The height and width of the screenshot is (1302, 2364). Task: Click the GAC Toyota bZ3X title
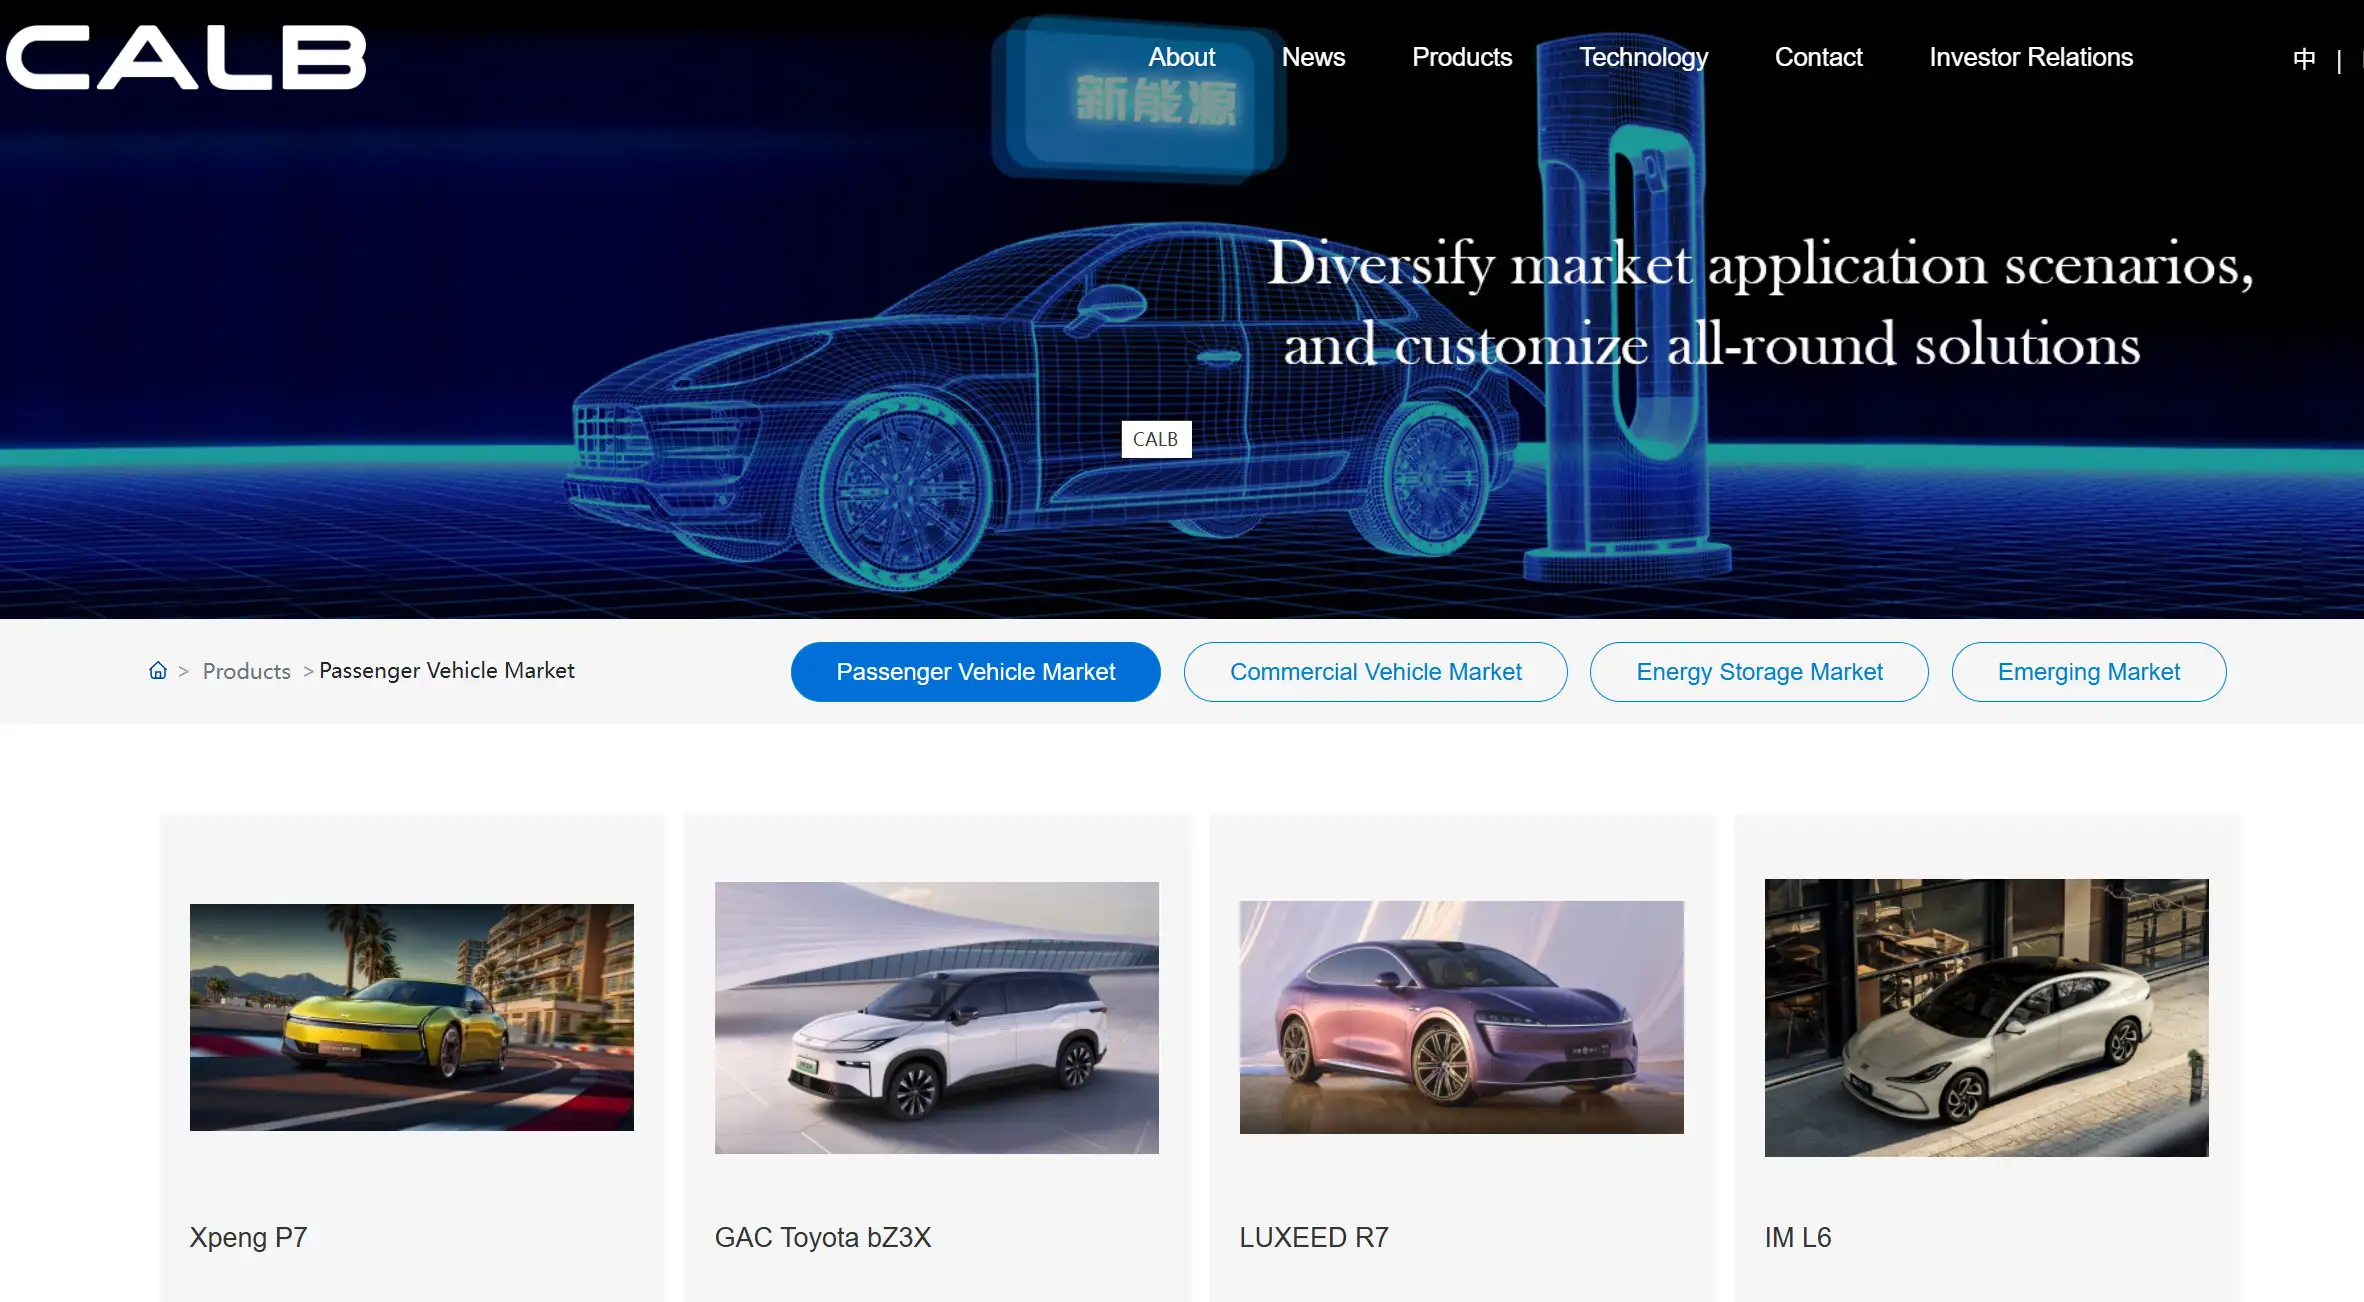click(x=822, y=1238)
